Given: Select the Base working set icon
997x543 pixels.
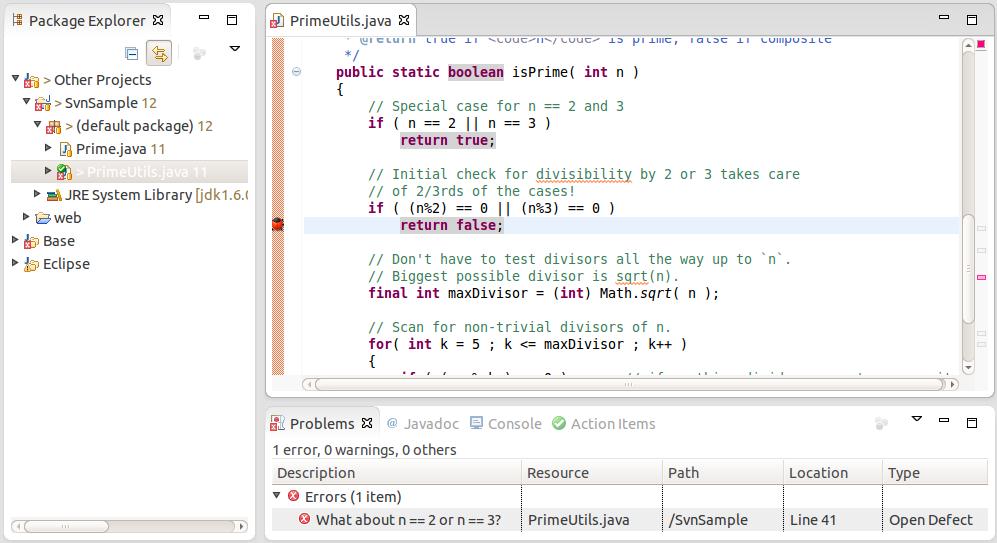Looking at the screenshot, I should (31, 242).
